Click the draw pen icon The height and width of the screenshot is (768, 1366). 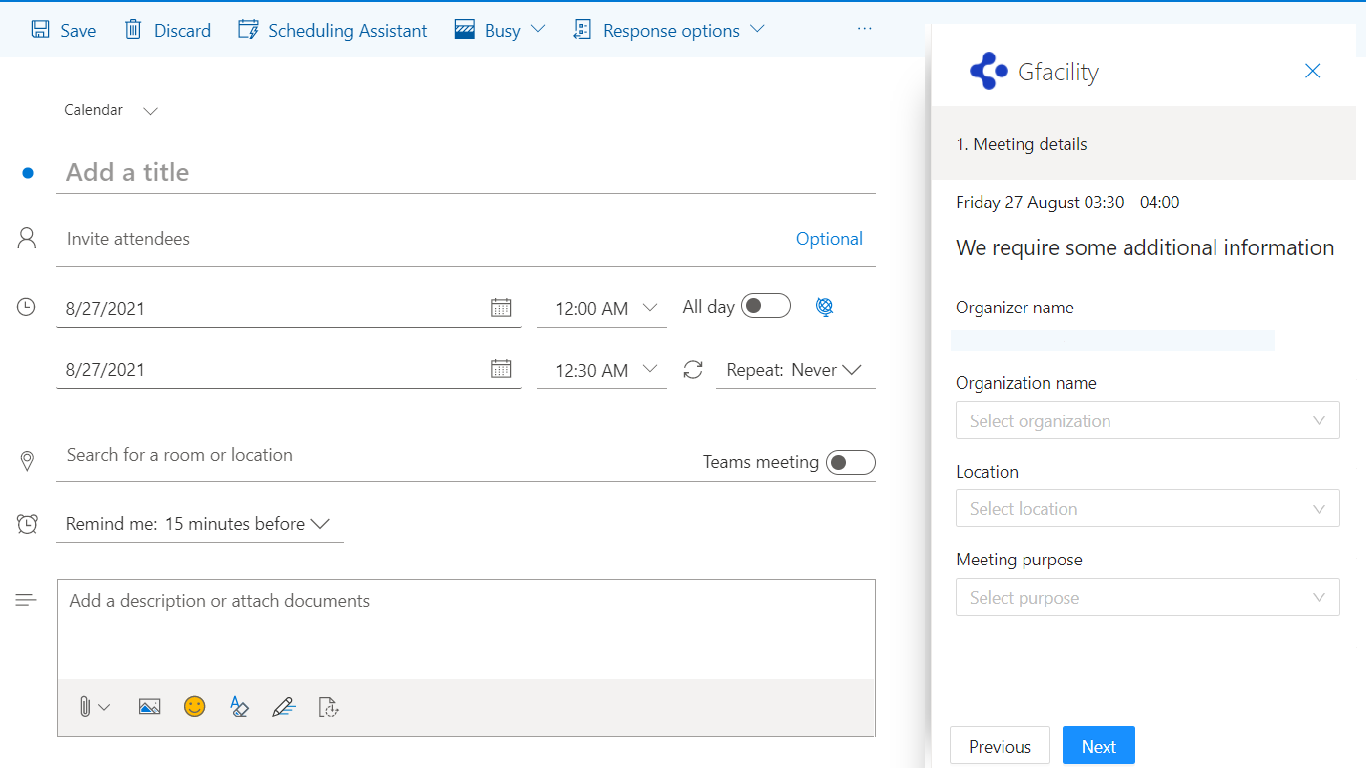tap(284, 707)
